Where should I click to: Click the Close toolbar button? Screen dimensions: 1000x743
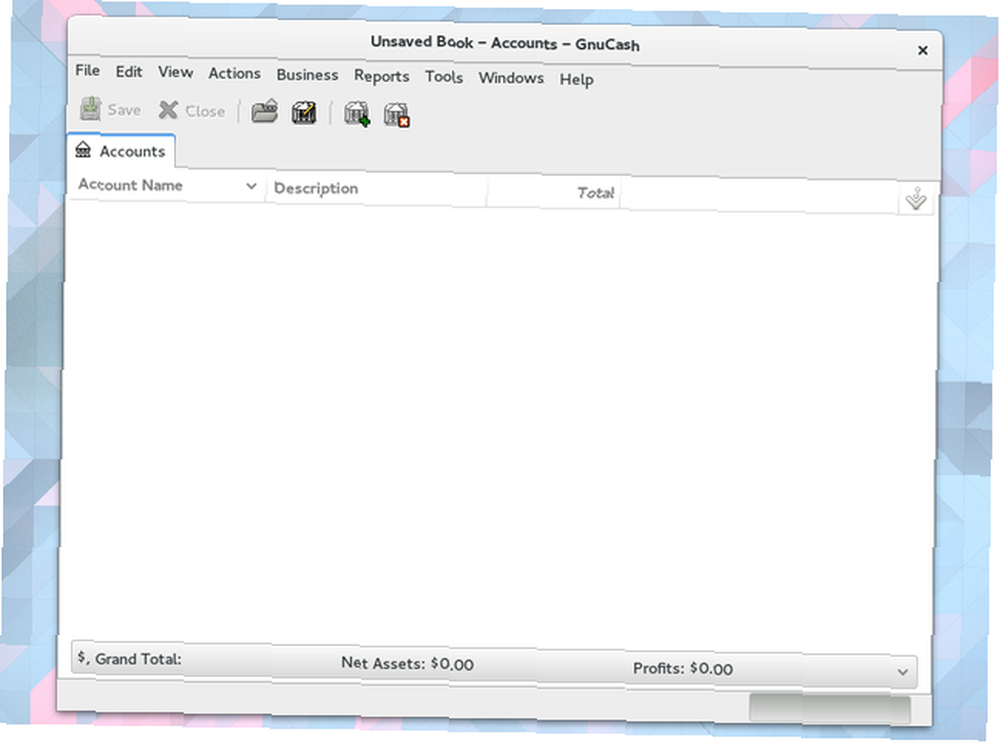[192, 111]
